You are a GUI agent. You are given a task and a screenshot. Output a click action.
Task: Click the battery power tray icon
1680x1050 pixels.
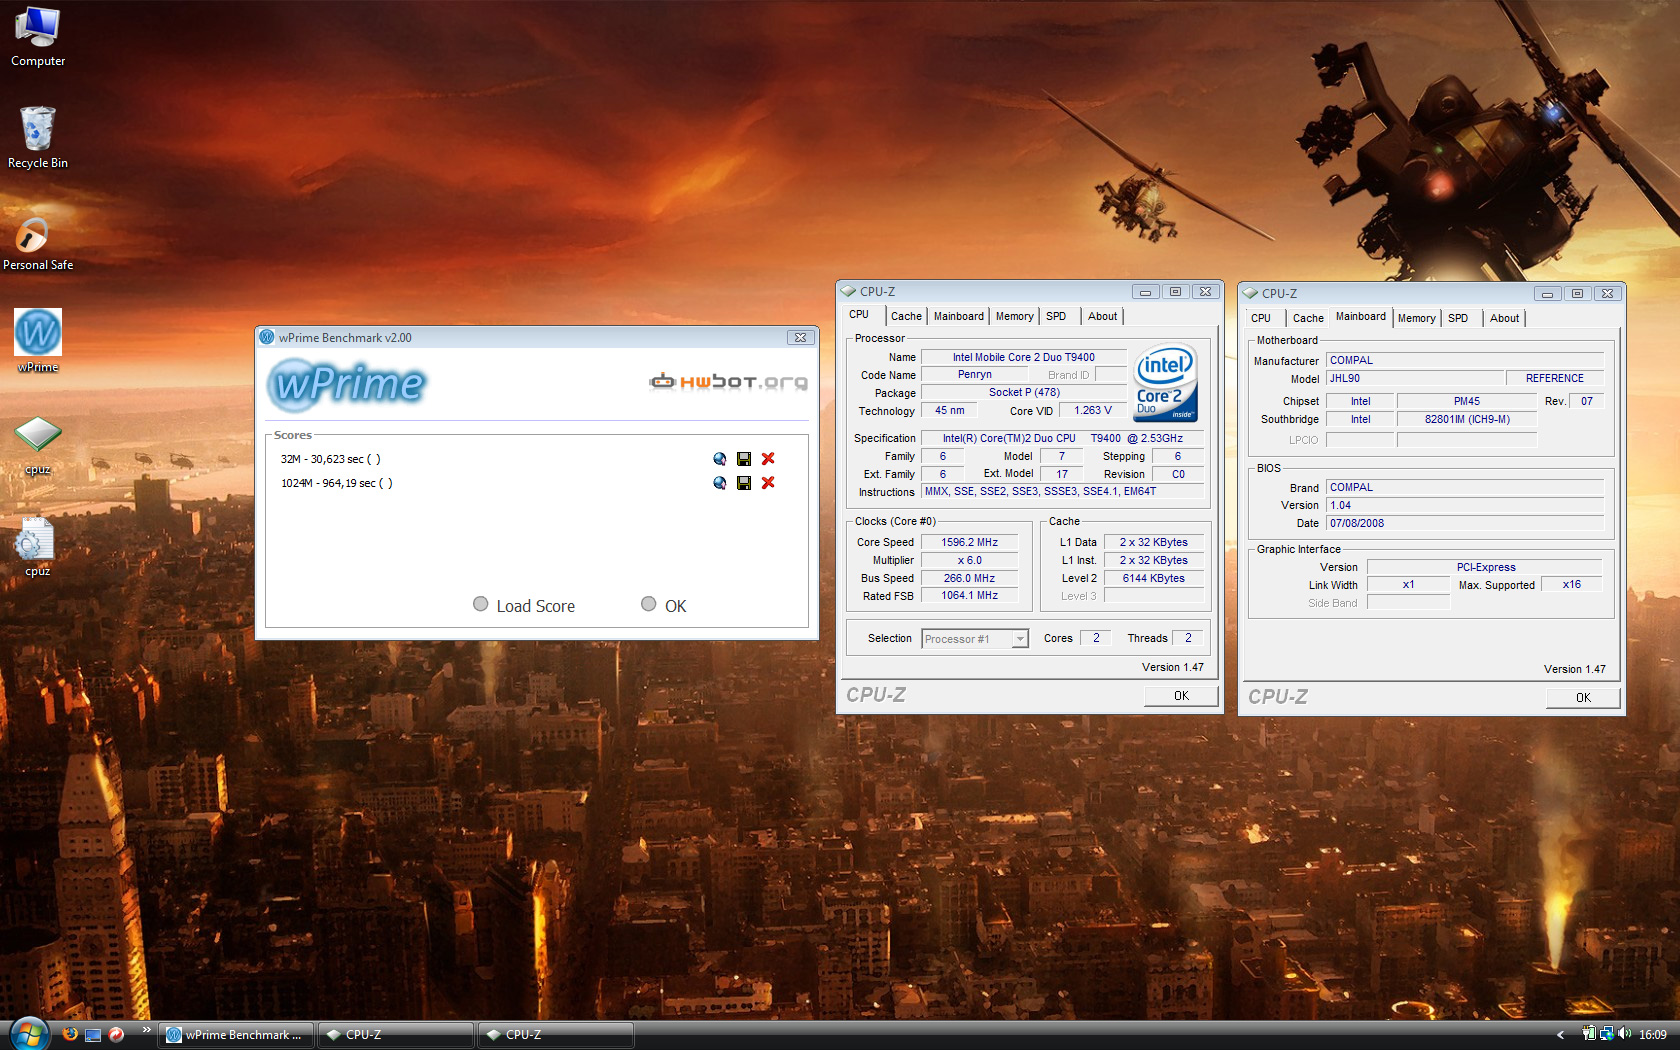(1589, 1034)
